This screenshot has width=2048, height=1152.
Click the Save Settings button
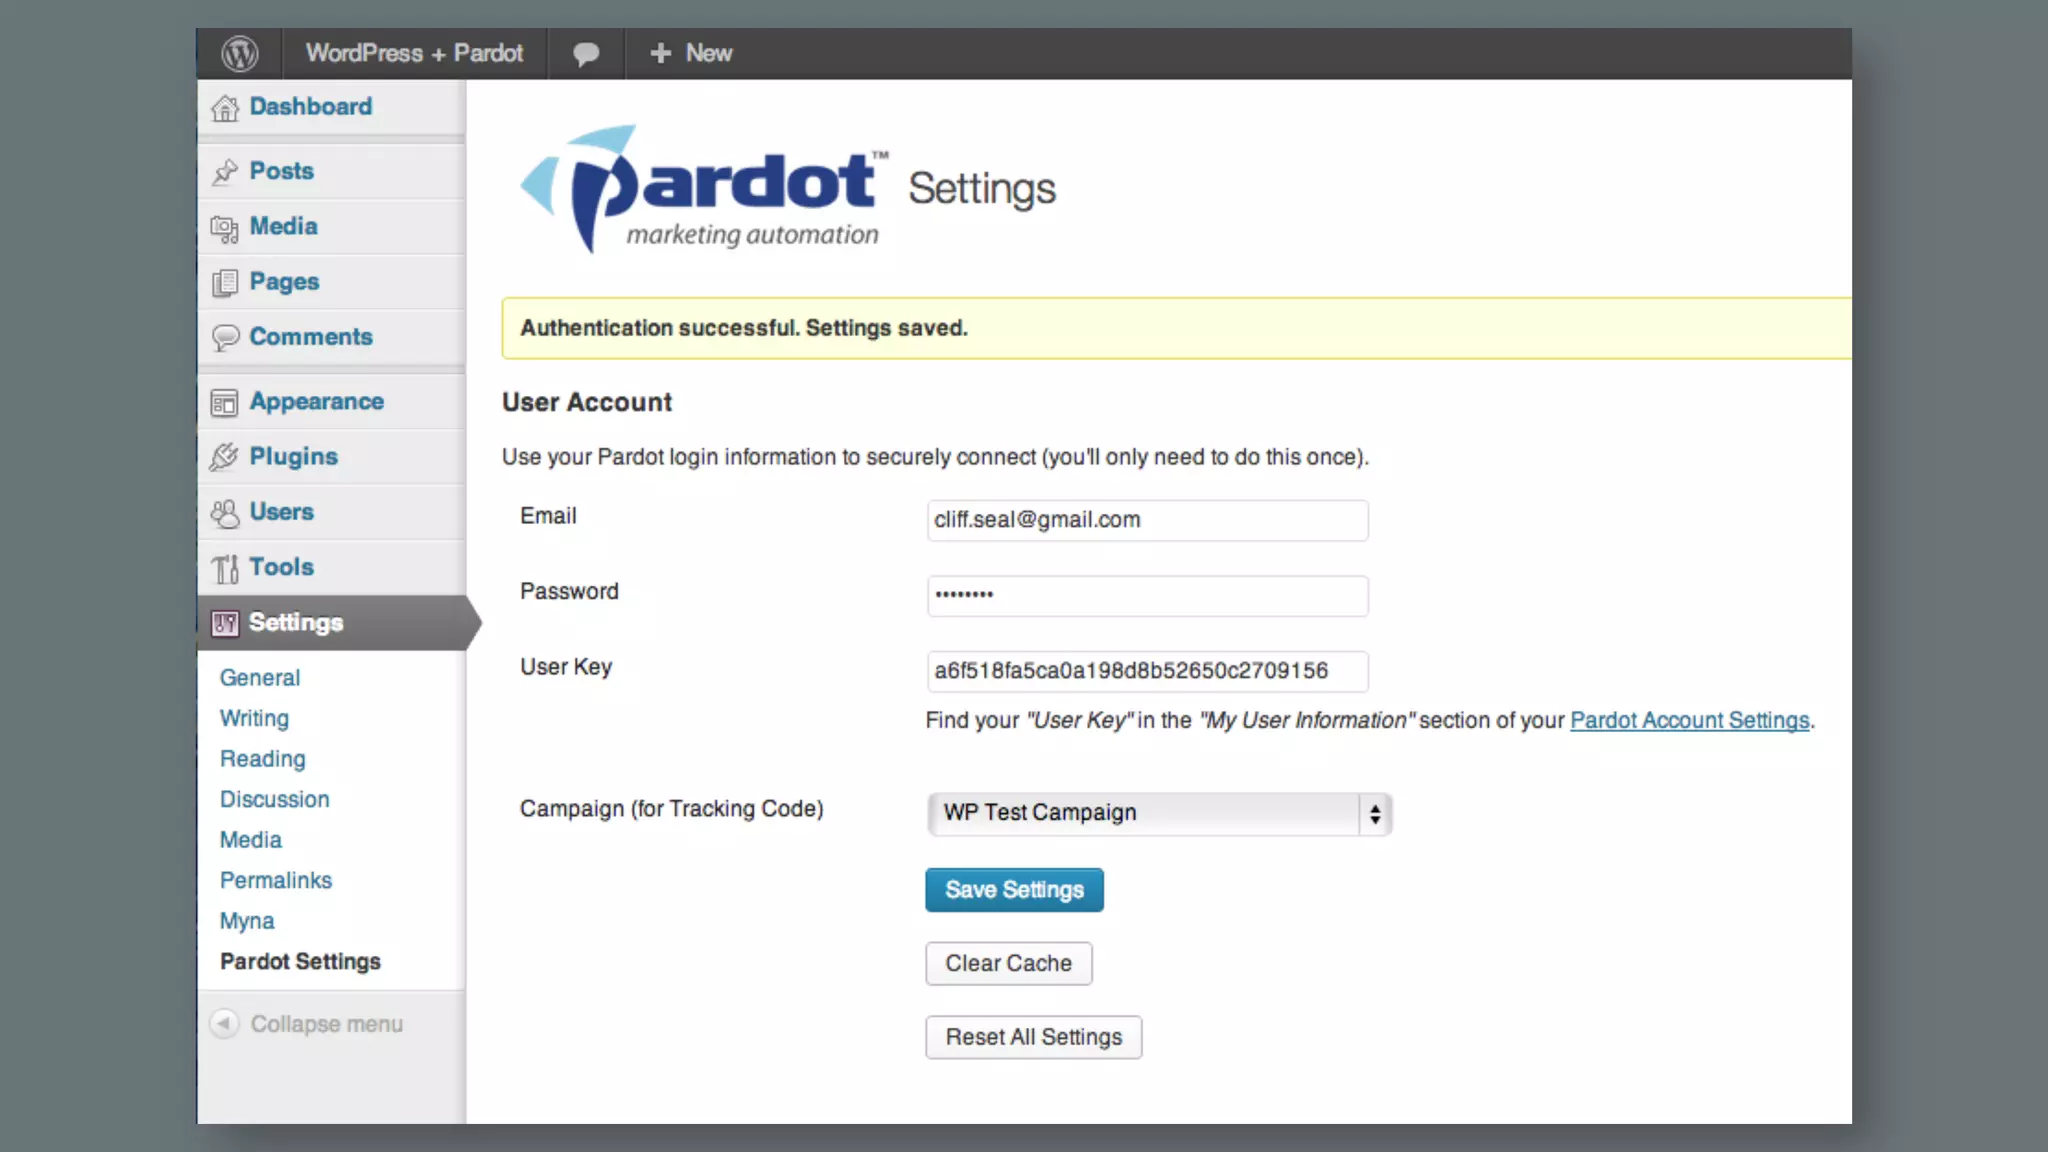coord(1014,890)
